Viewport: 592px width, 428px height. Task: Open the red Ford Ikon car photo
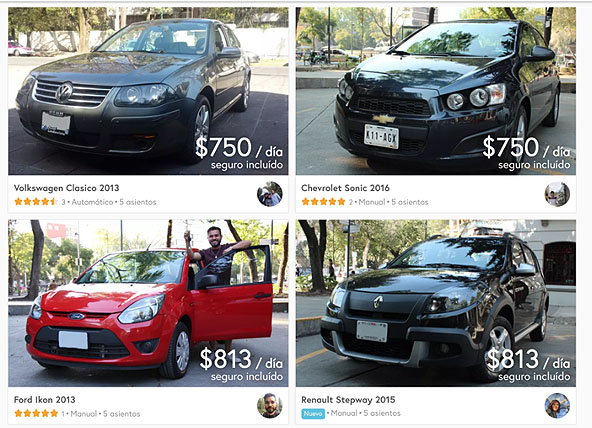click(x=148, y=303)
